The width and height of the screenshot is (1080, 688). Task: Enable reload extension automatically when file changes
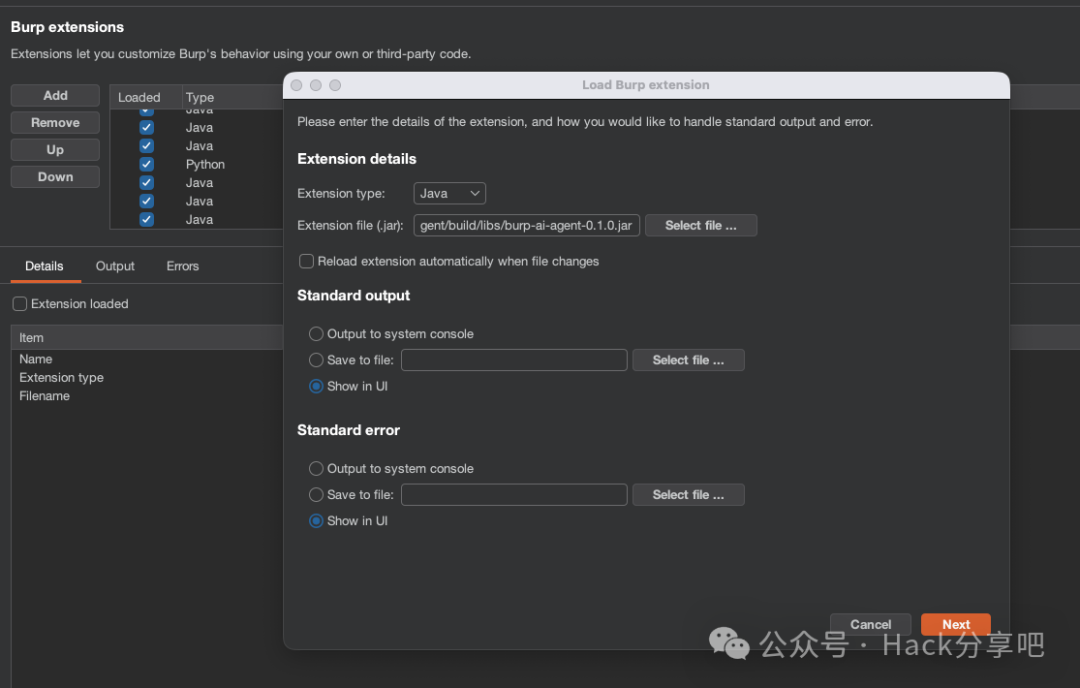coord(306,261)
